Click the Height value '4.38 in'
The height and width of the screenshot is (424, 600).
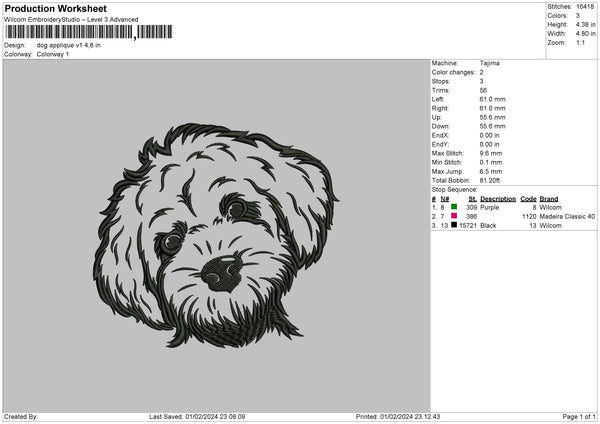[585, 24]
